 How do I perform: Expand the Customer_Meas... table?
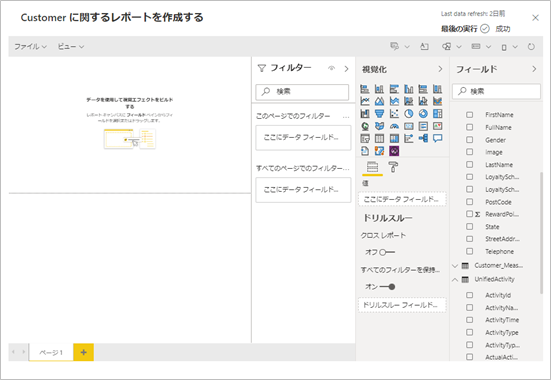(x=455, y=266)
